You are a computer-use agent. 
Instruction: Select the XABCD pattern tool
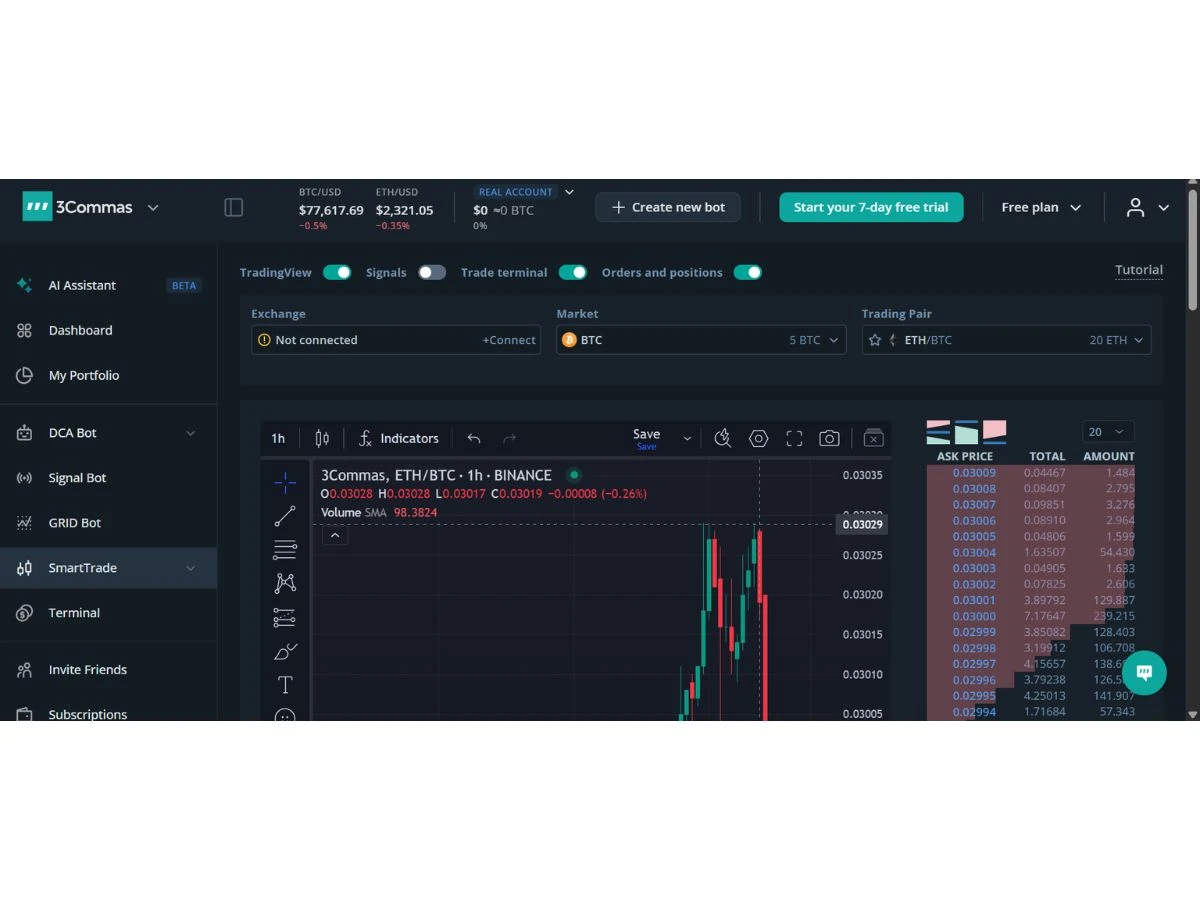tap(285, 583)
